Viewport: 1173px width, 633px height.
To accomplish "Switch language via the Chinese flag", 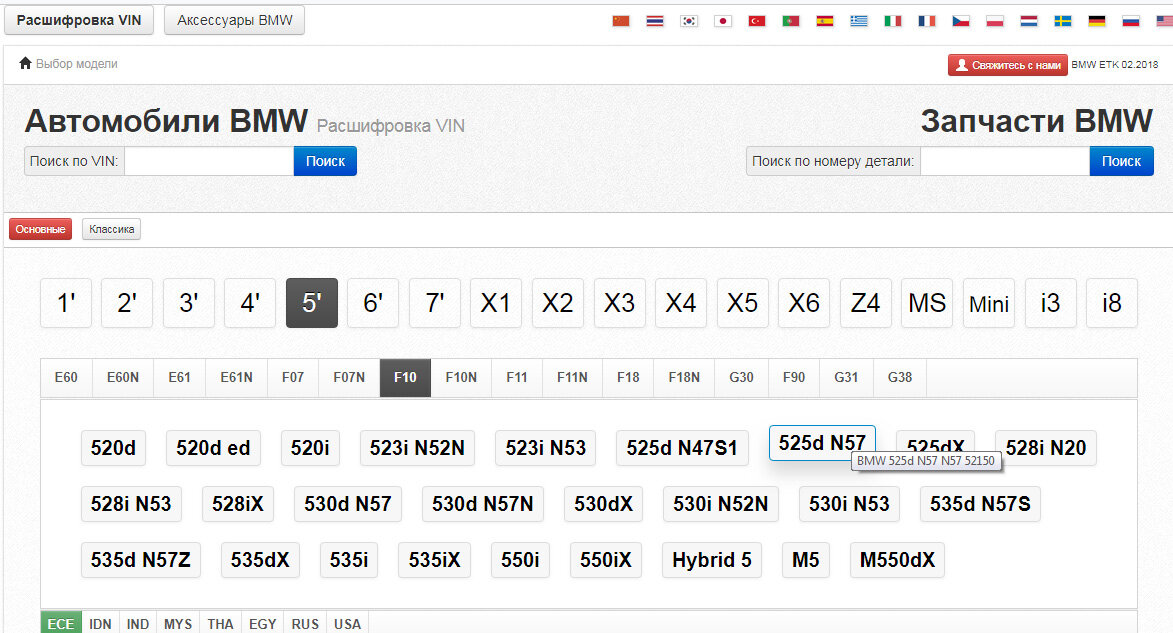I will [x=621, y=21].
